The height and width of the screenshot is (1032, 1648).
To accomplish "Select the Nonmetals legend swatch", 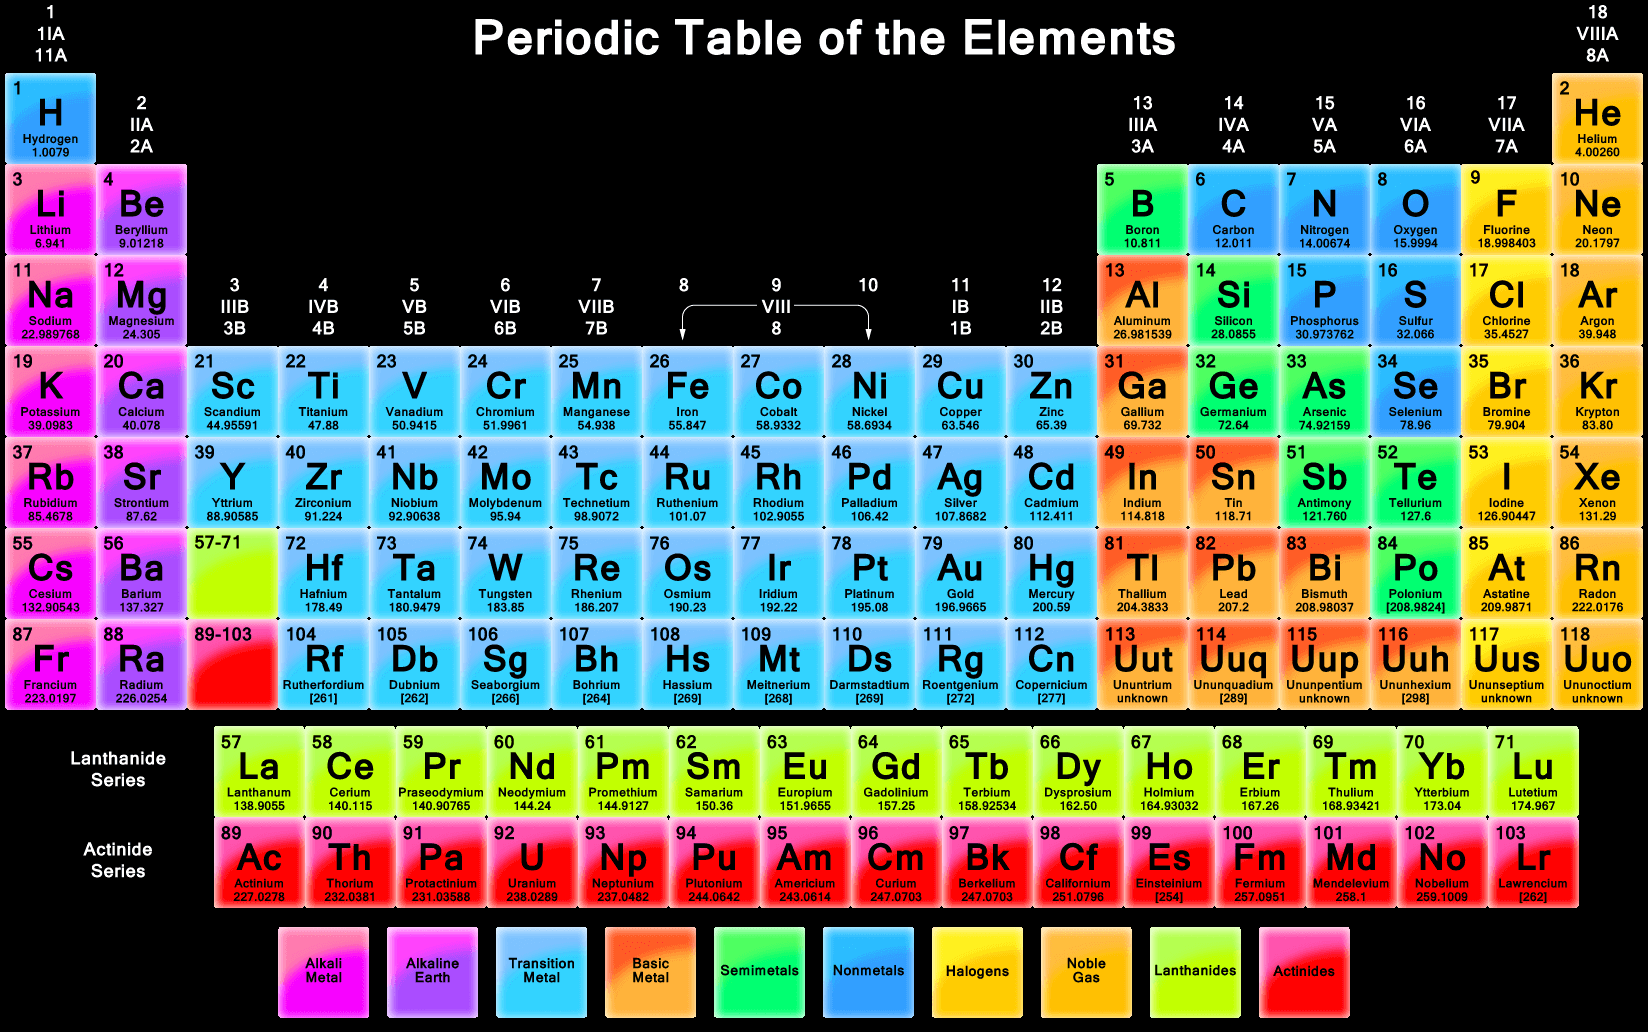I will 868,972.
